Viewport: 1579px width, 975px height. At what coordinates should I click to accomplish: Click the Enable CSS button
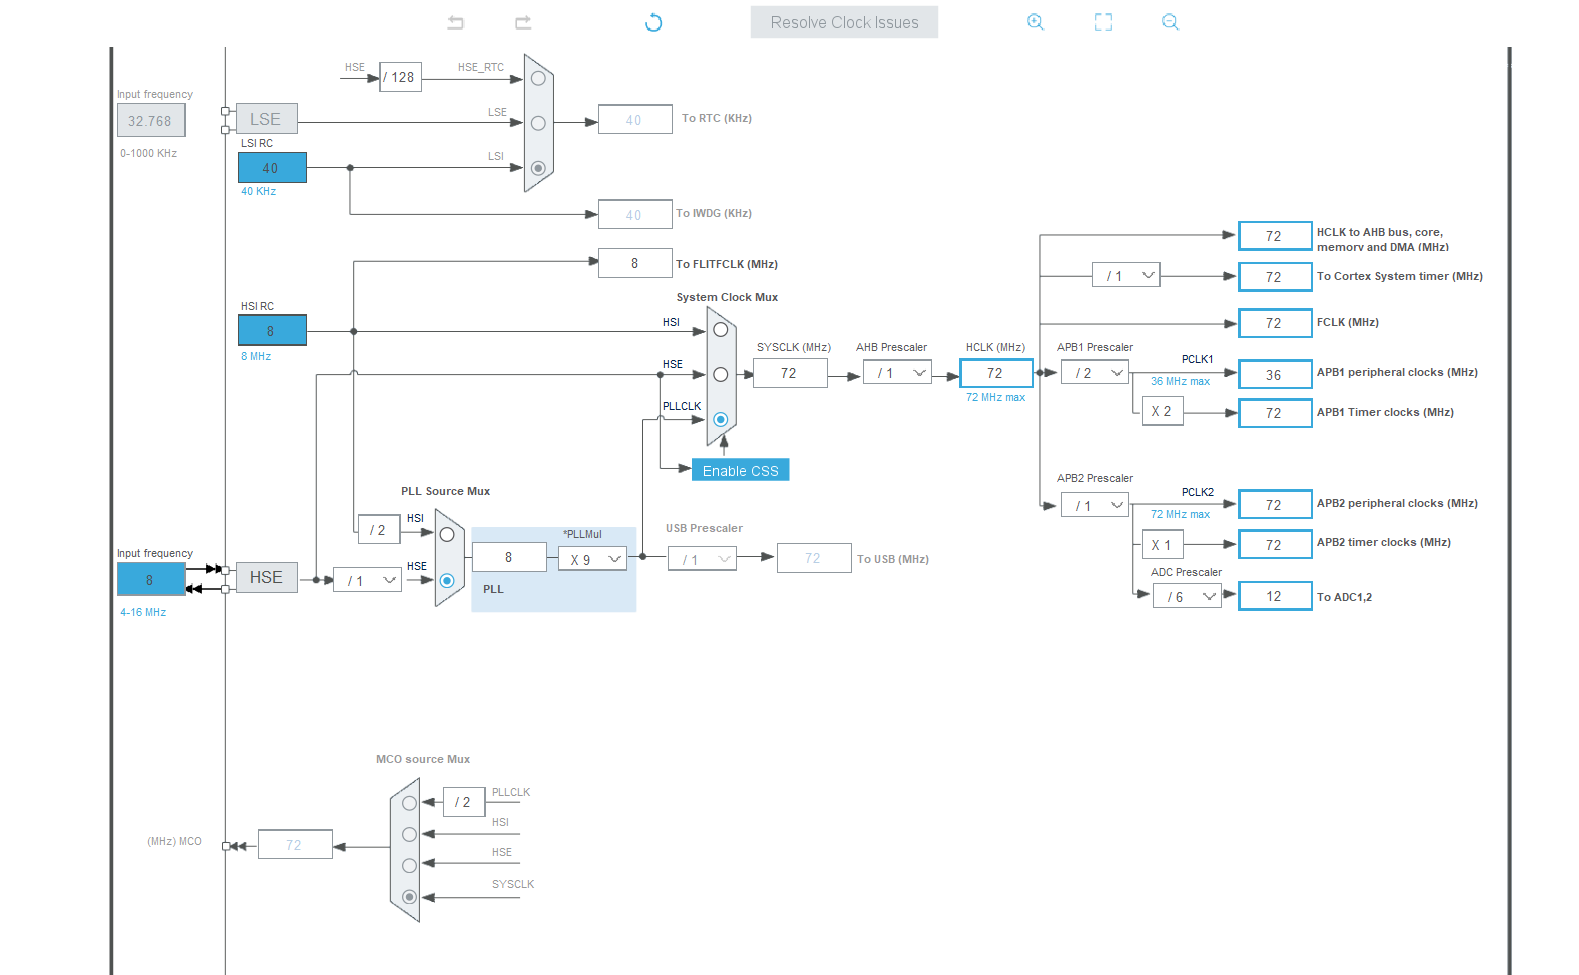[740, 470]
